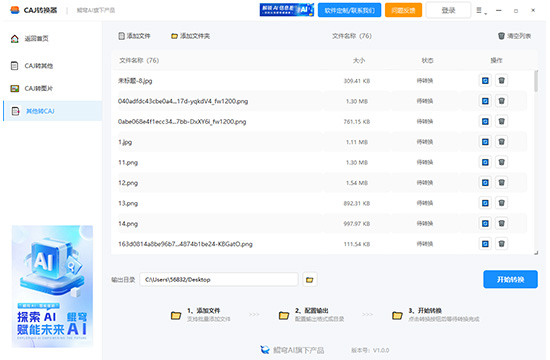Screen dimensions: 550x360
Task: Click the output directory path field
Action: tap(219, 280)
